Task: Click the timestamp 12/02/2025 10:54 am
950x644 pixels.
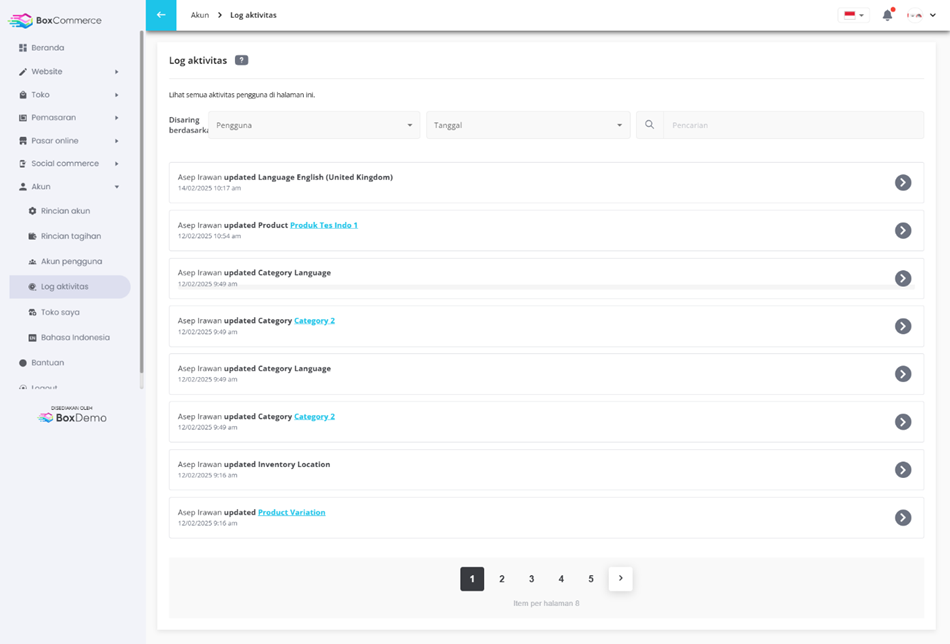Action: pyautogui.click(x=209, y=236)
